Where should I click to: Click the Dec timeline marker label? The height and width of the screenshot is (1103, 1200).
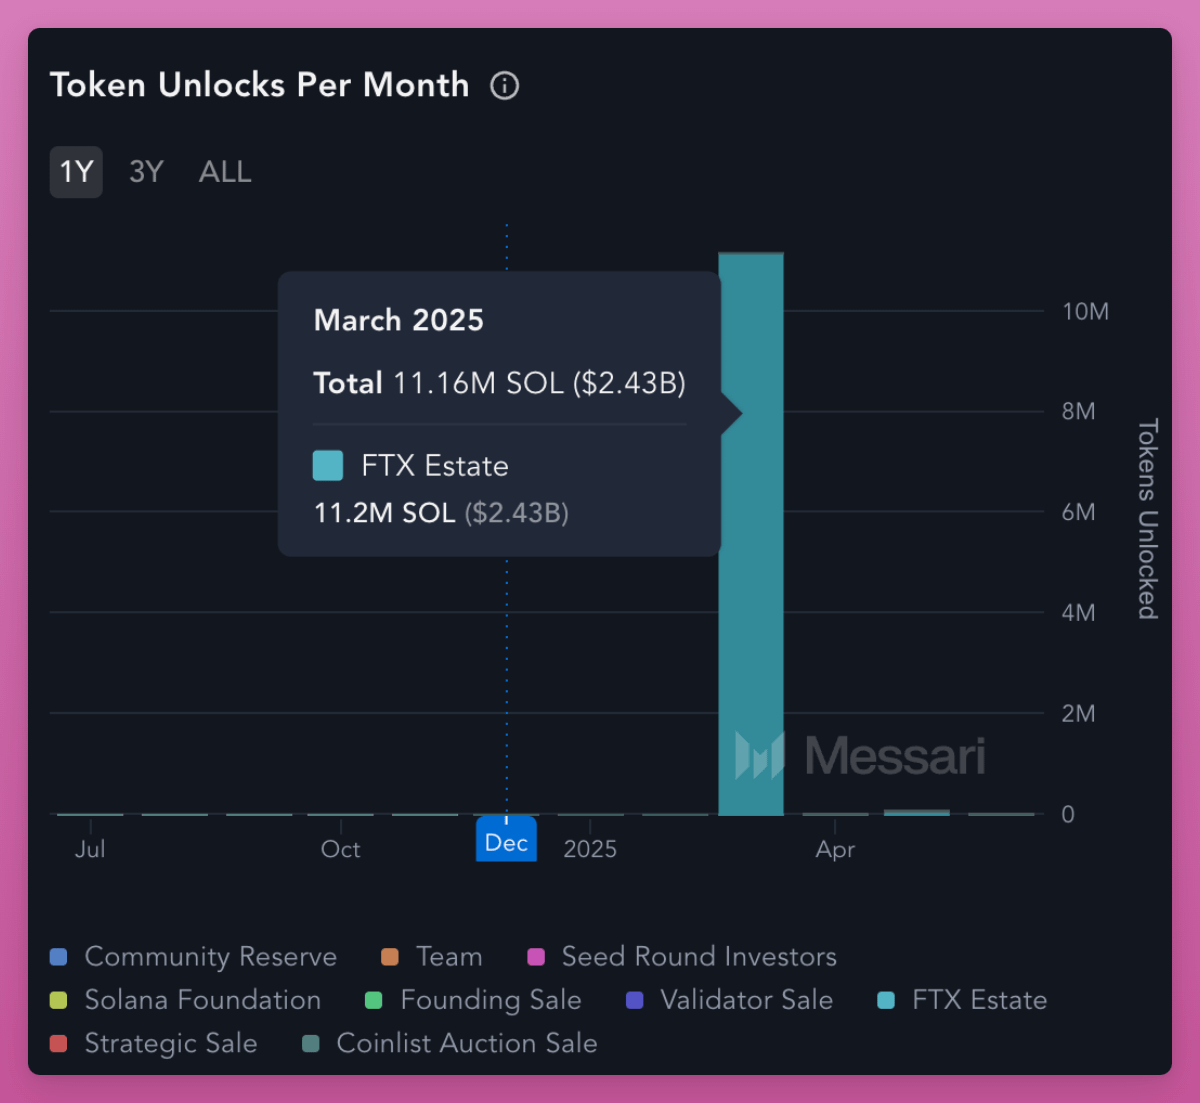coord(506,840)
